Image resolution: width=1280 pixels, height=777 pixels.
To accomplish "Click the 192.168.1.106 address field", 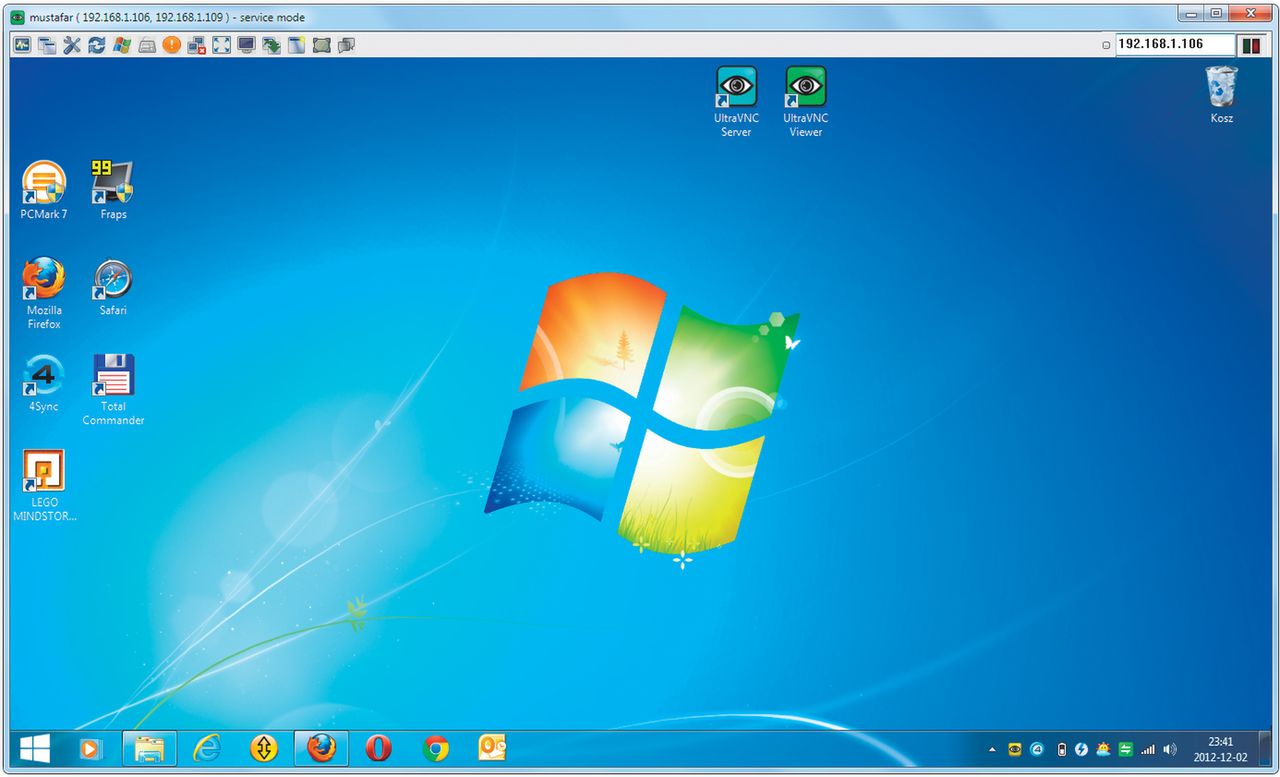I will [x=1175, y=45].
